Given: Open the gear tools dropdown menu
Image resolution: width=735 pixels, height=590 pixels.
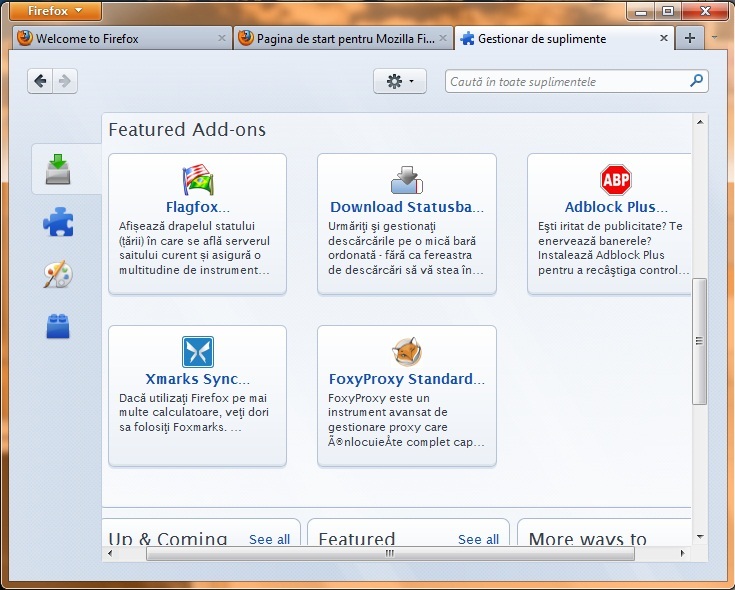Looking at the screenshot, I should pyautogui.click(x=400, y=81).
